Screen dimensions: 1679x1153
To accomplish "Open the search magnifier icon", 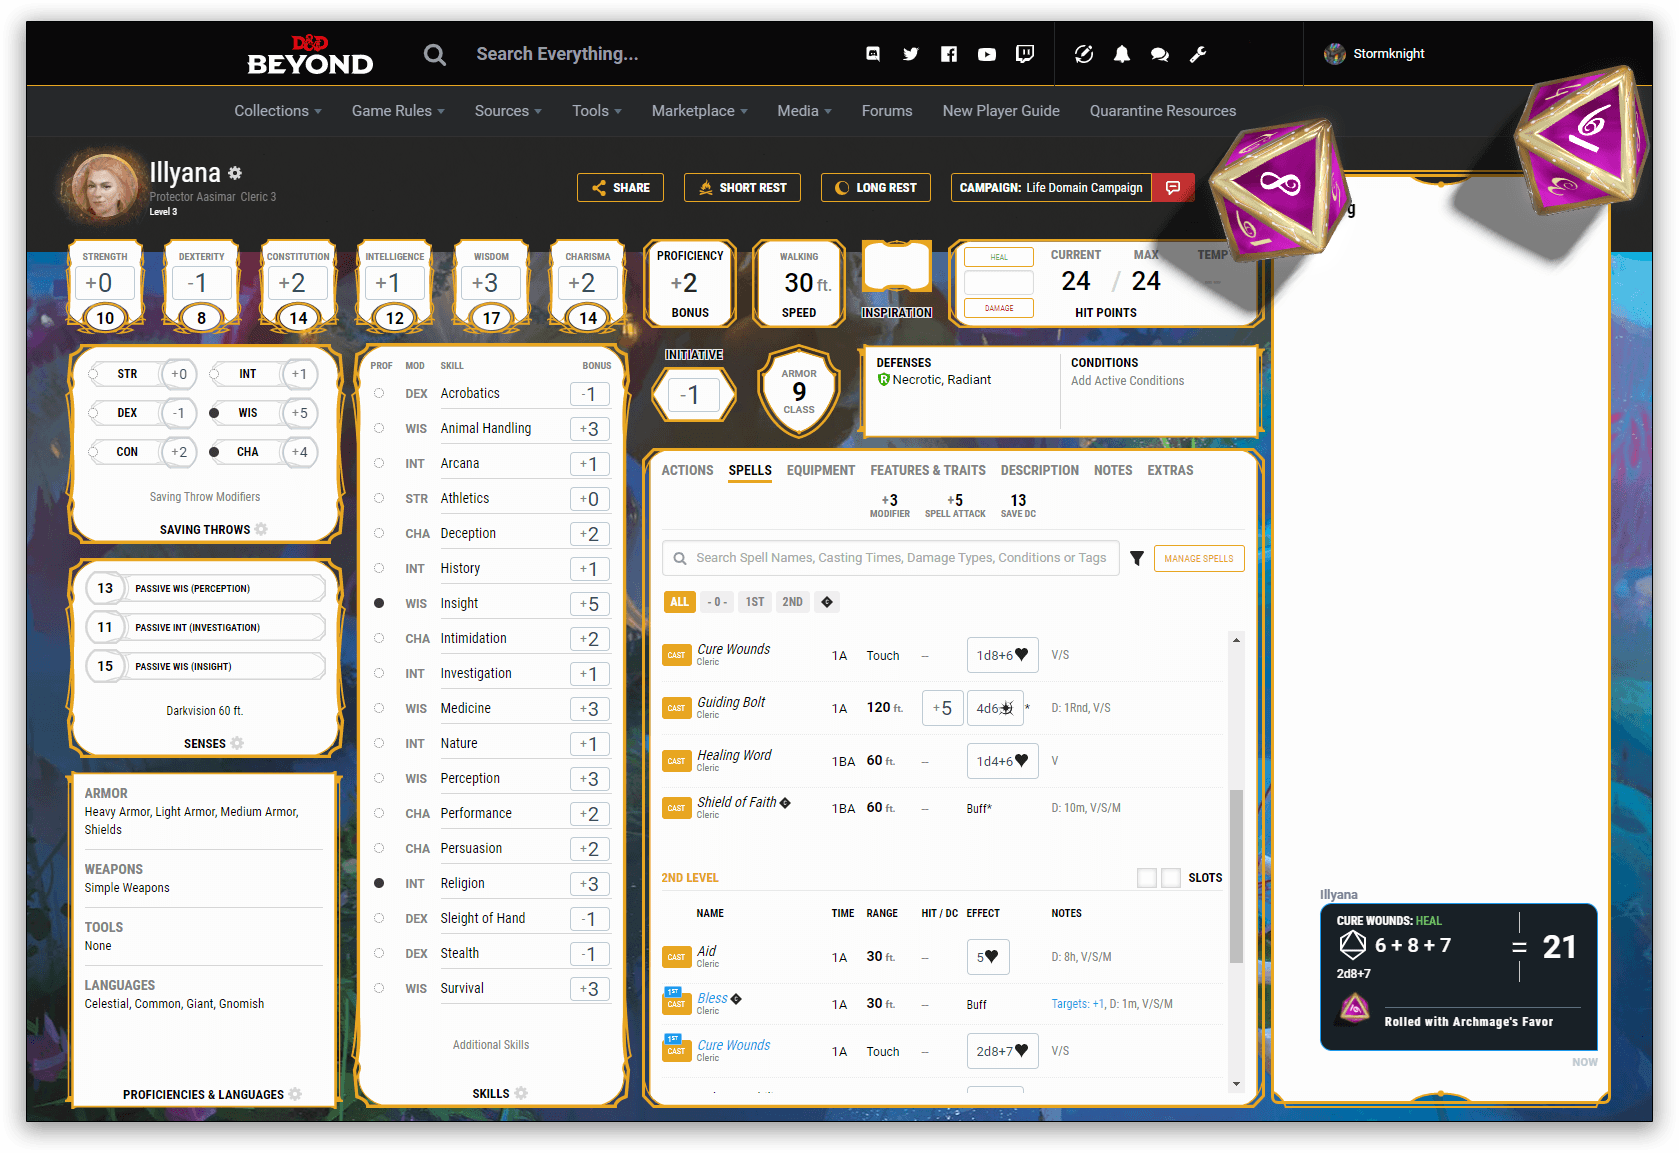I will point(435,54).
